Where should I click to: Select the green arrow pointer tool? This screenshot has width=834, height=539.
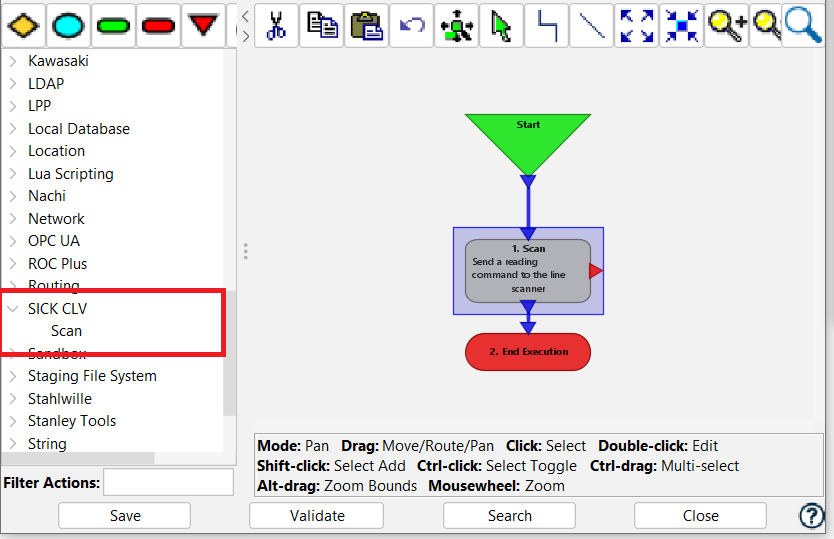pyautogui.click(x=501, y=26)
